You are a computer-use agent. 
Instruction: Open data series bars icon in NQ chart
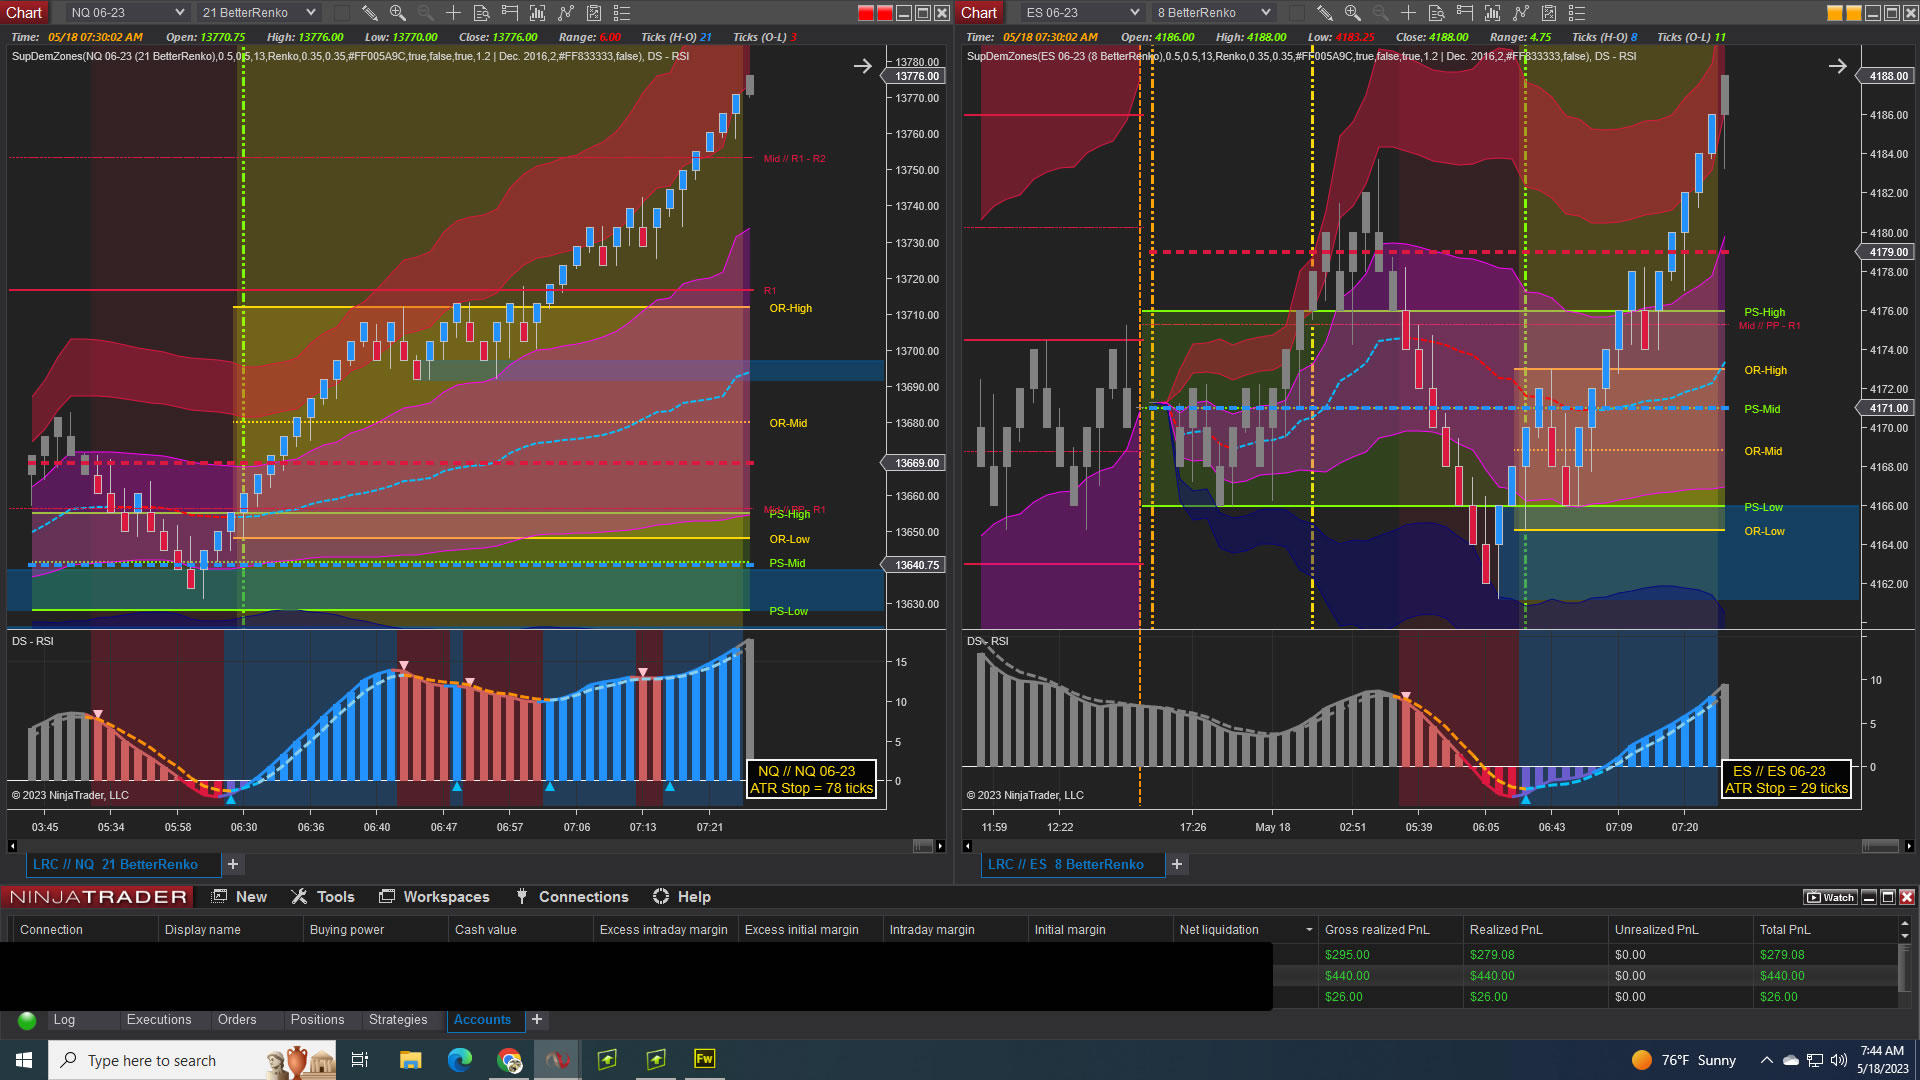pyautogui.click(x=538, y=13)
